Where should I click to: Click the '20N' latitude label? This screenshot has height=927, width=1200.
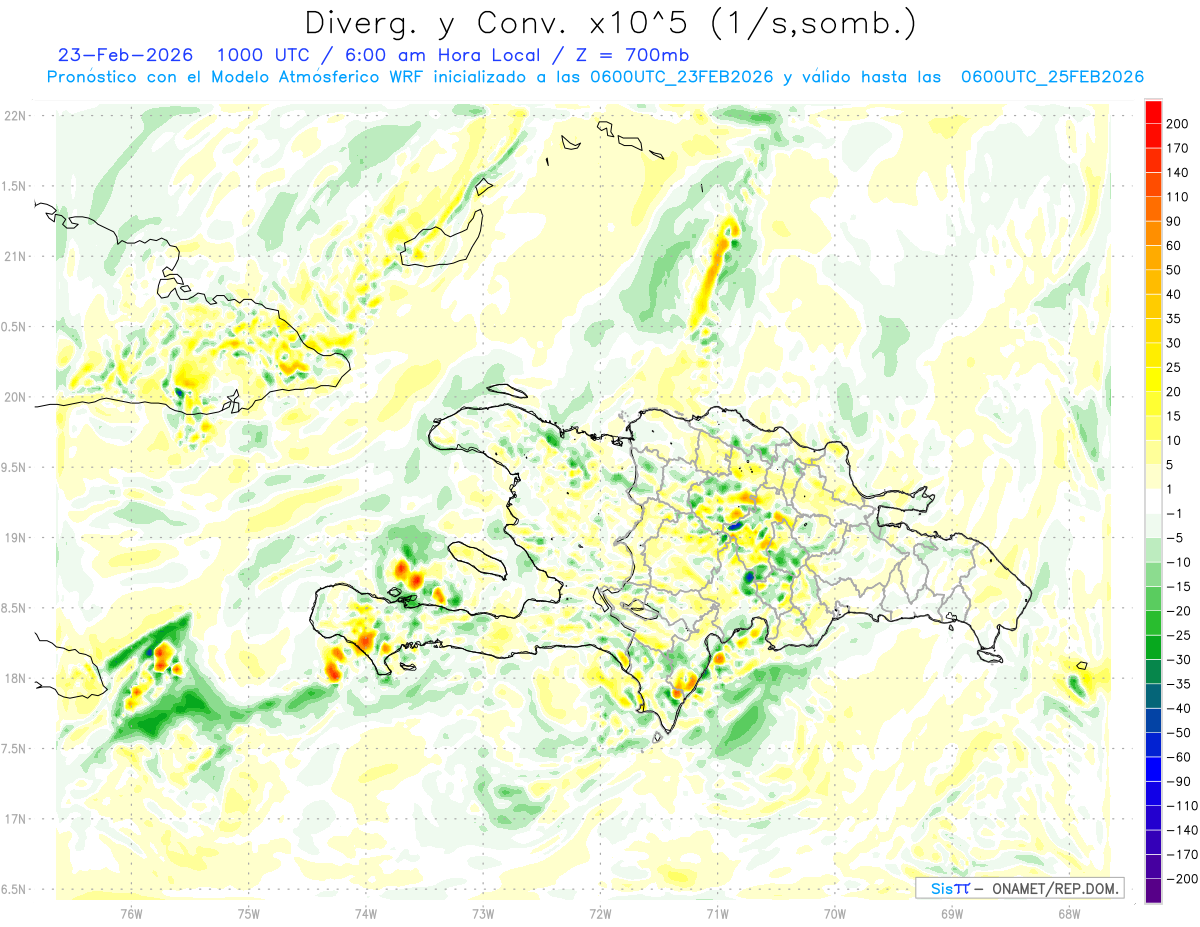(x=15, y=397)
